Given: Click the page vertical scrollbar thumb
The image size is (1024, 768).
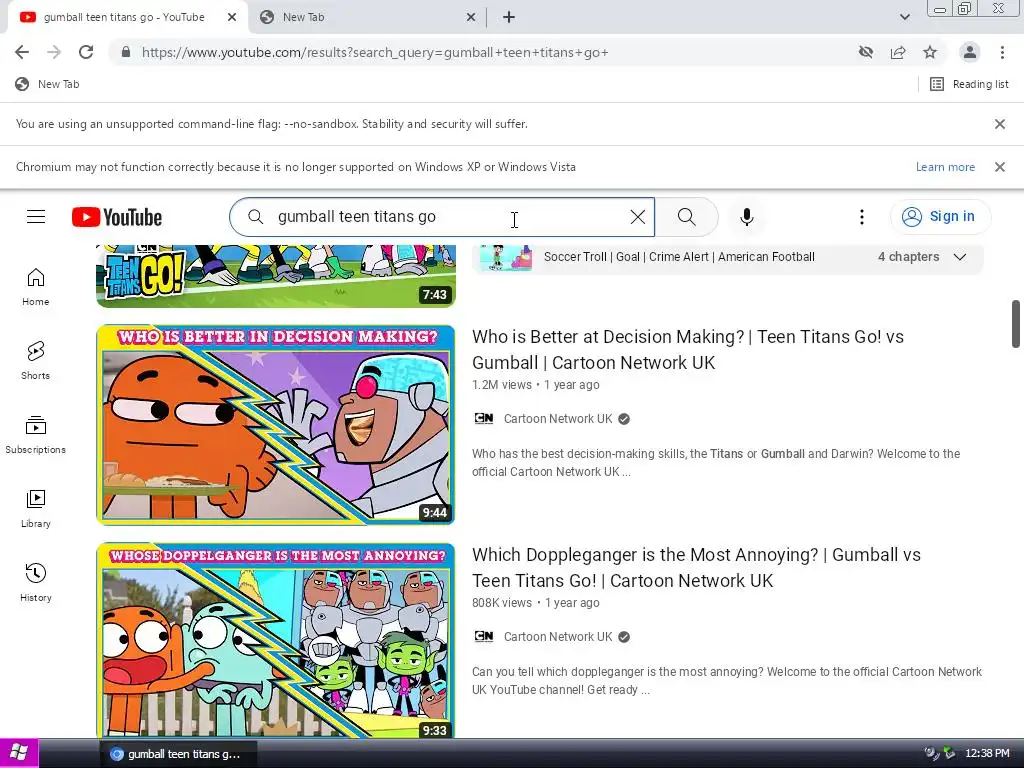Looking at the screenshot, I should pyautogui.click(x=1016, y=324).
